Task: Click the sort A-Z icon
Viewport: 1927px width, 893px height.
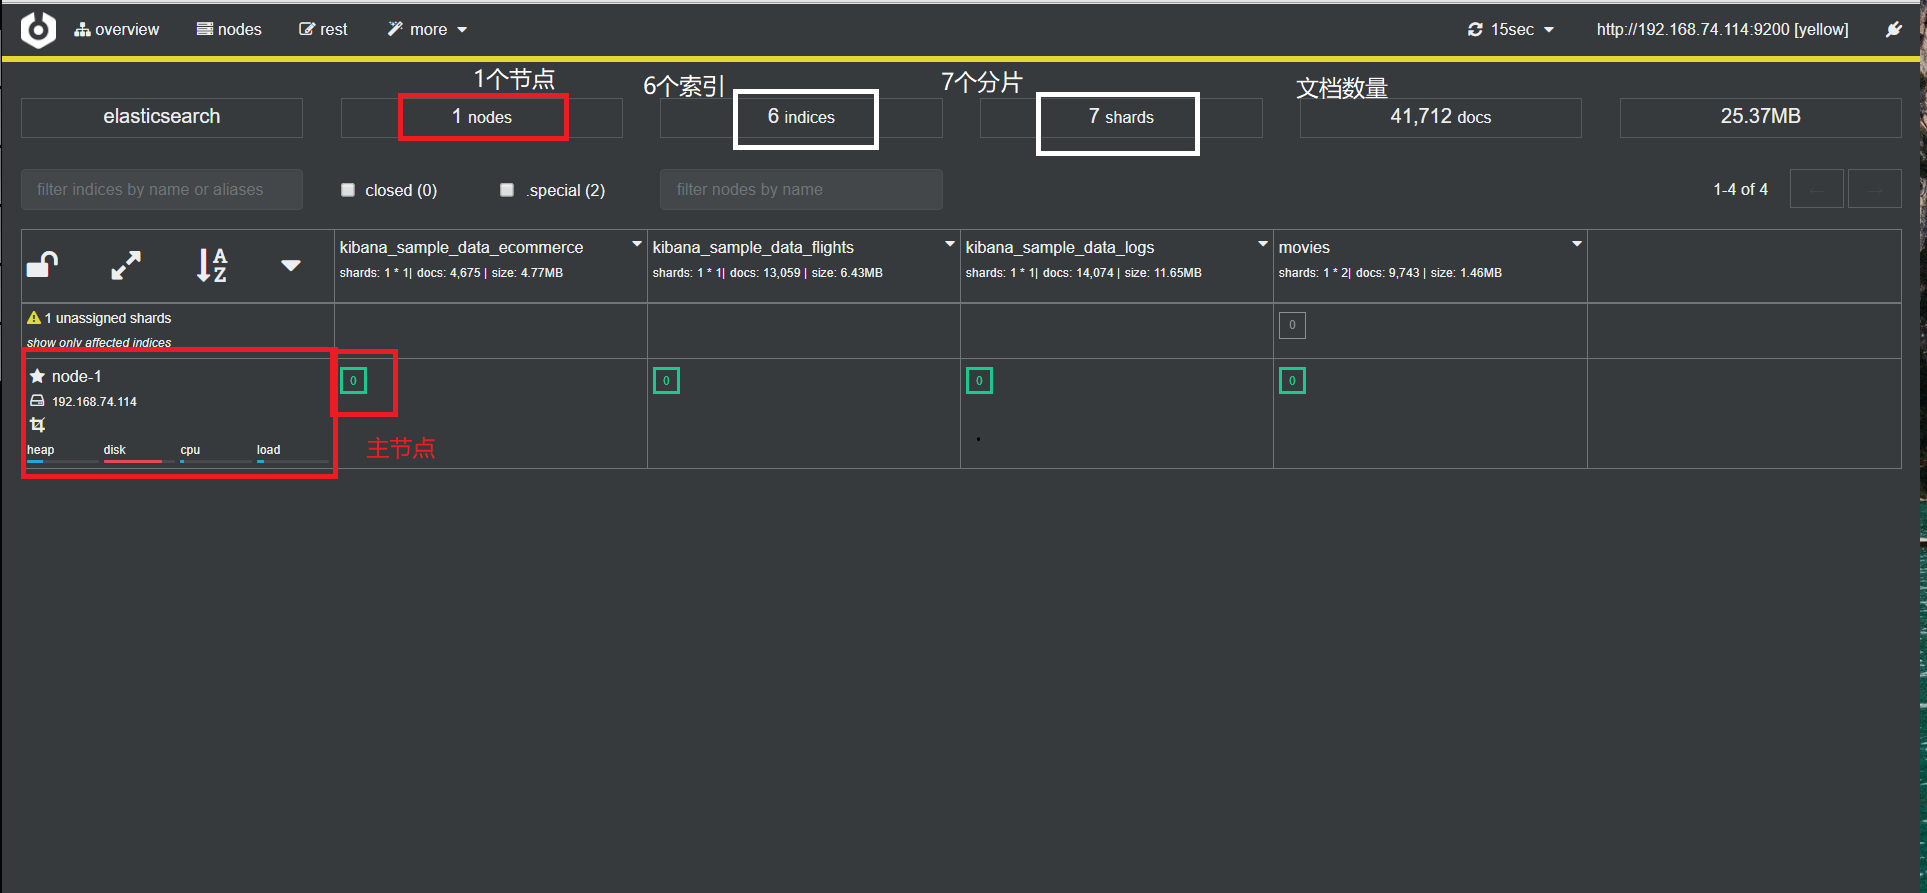Action: click(x=212, y=265)
